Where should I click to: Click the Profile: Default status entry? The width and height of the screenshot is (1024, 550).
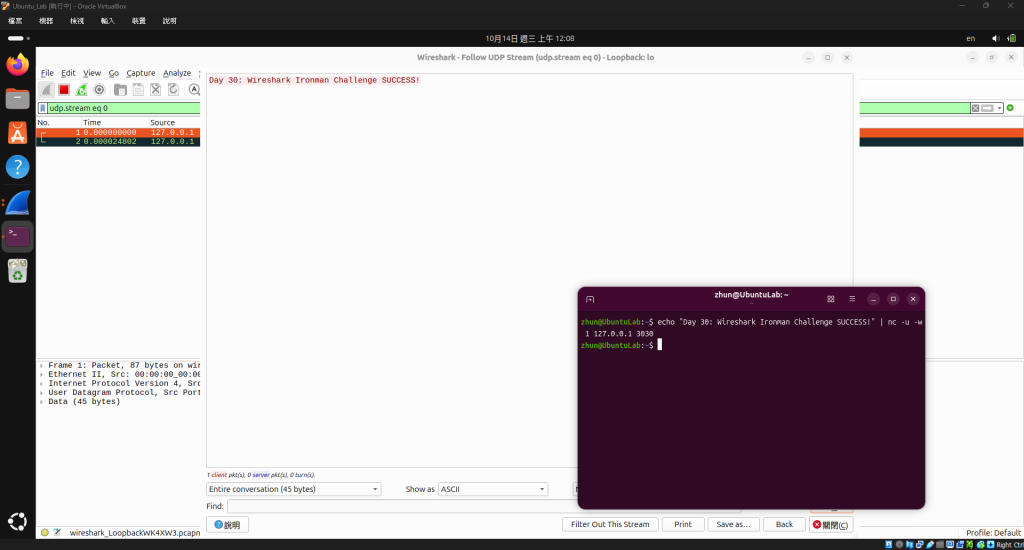[993, 532]
